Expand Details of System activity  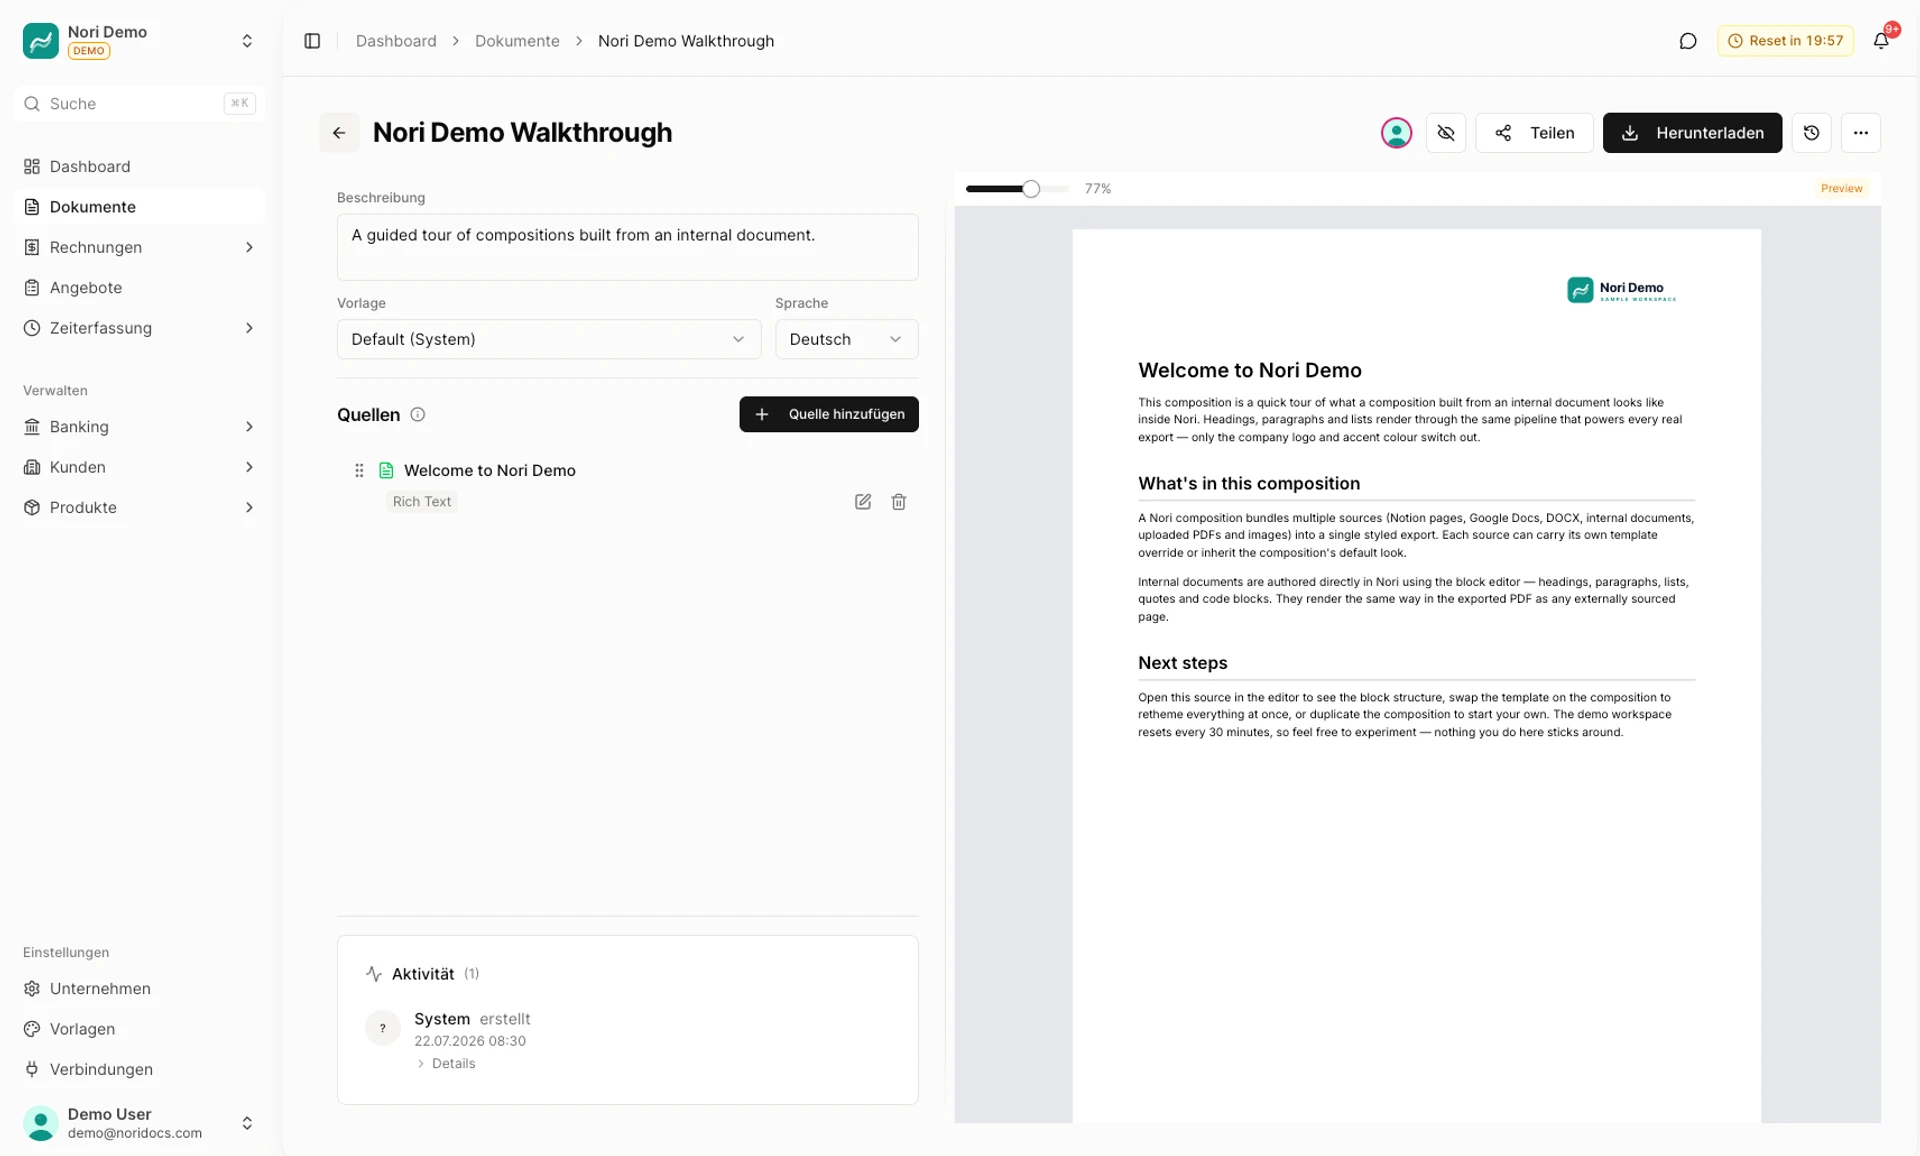click(x=446, y=1064)
